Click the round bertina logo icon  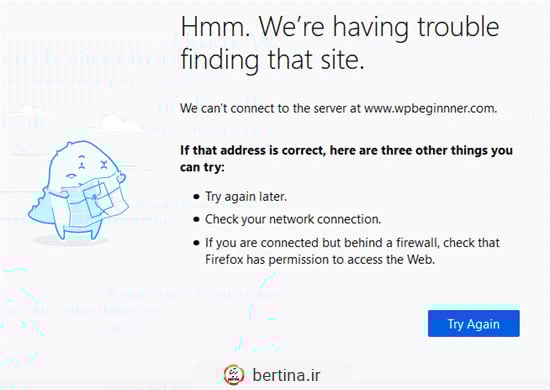click(234, 375)
